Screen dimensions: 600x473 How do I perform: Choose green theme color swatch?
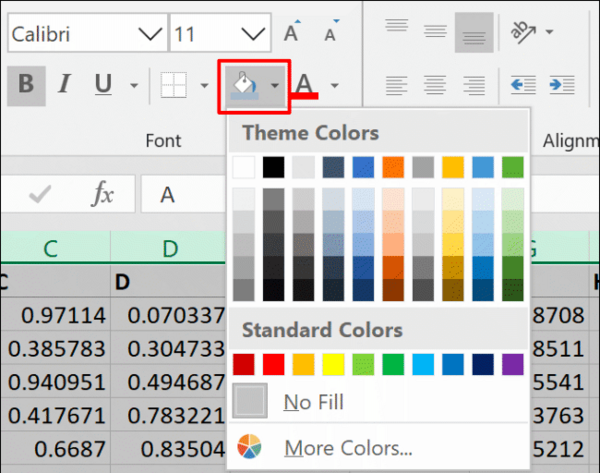point(513,167)
